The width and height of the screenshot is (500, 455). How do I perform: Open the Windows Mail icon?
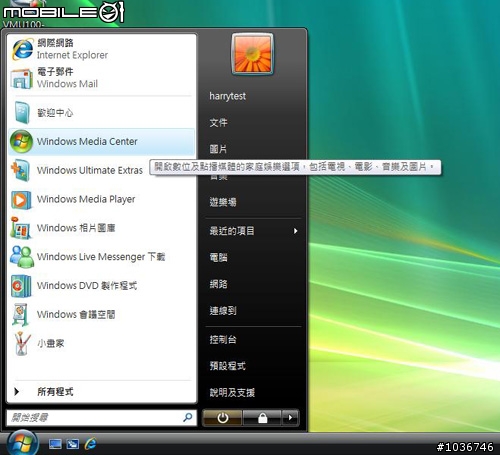pyautogui.click(x=22, y=79)
